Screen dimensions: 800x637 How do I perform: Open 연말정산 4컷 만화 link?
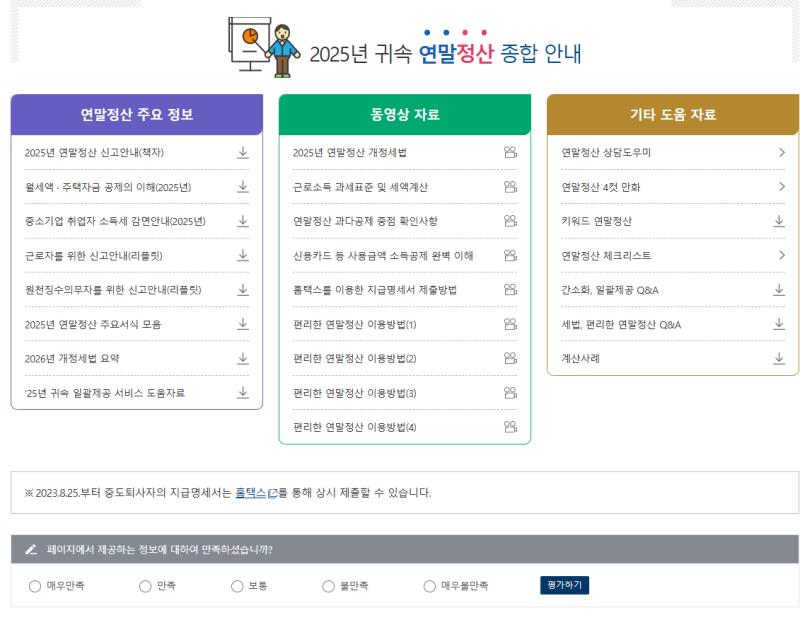coord(601,187)
